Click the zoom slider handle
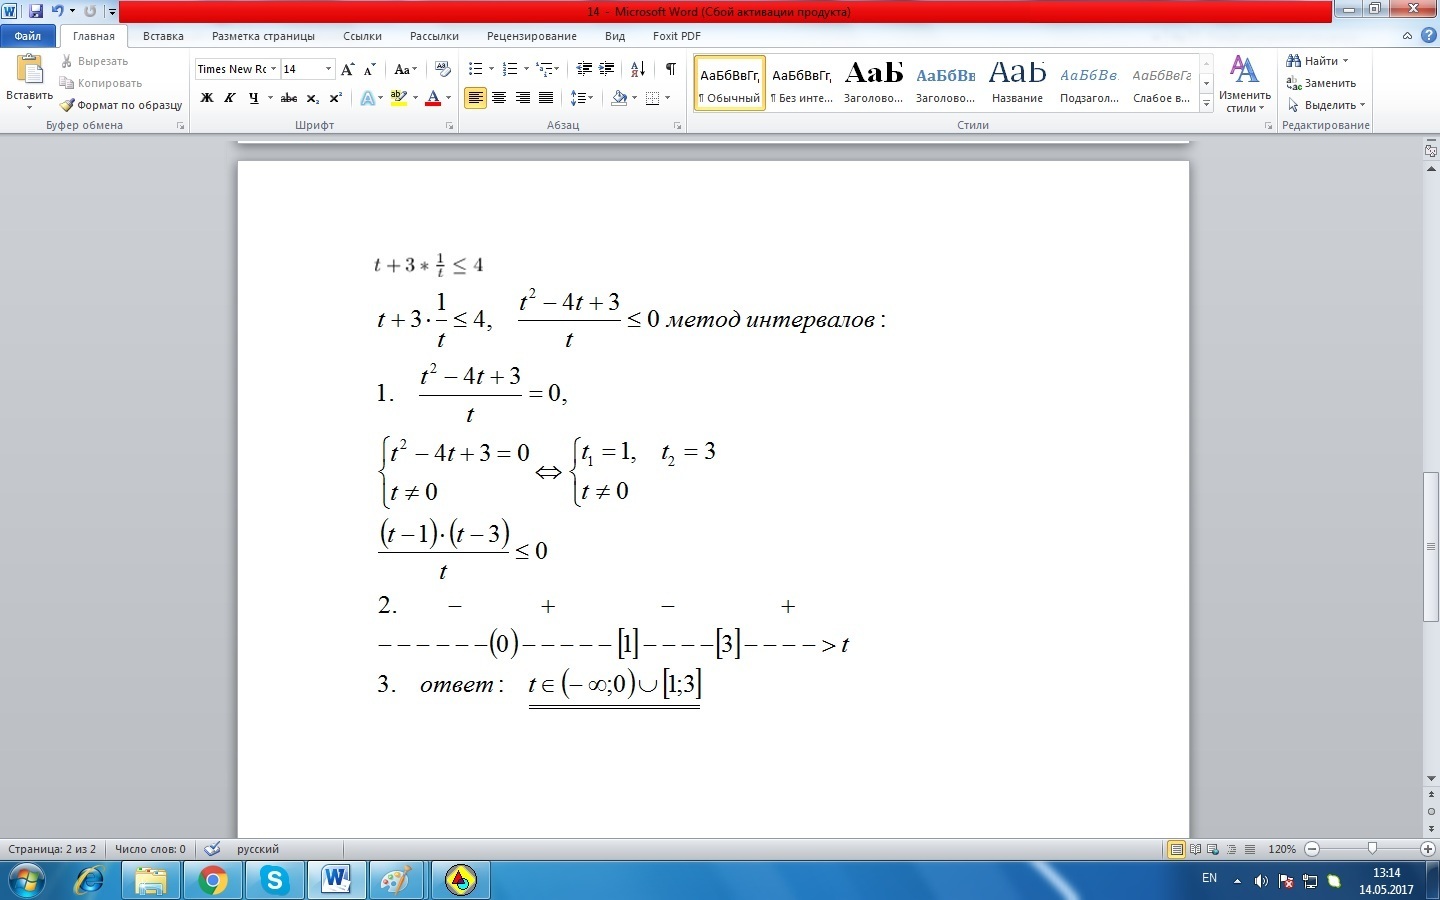This screenshot has width=1440, height=900. coord(1372,849)
